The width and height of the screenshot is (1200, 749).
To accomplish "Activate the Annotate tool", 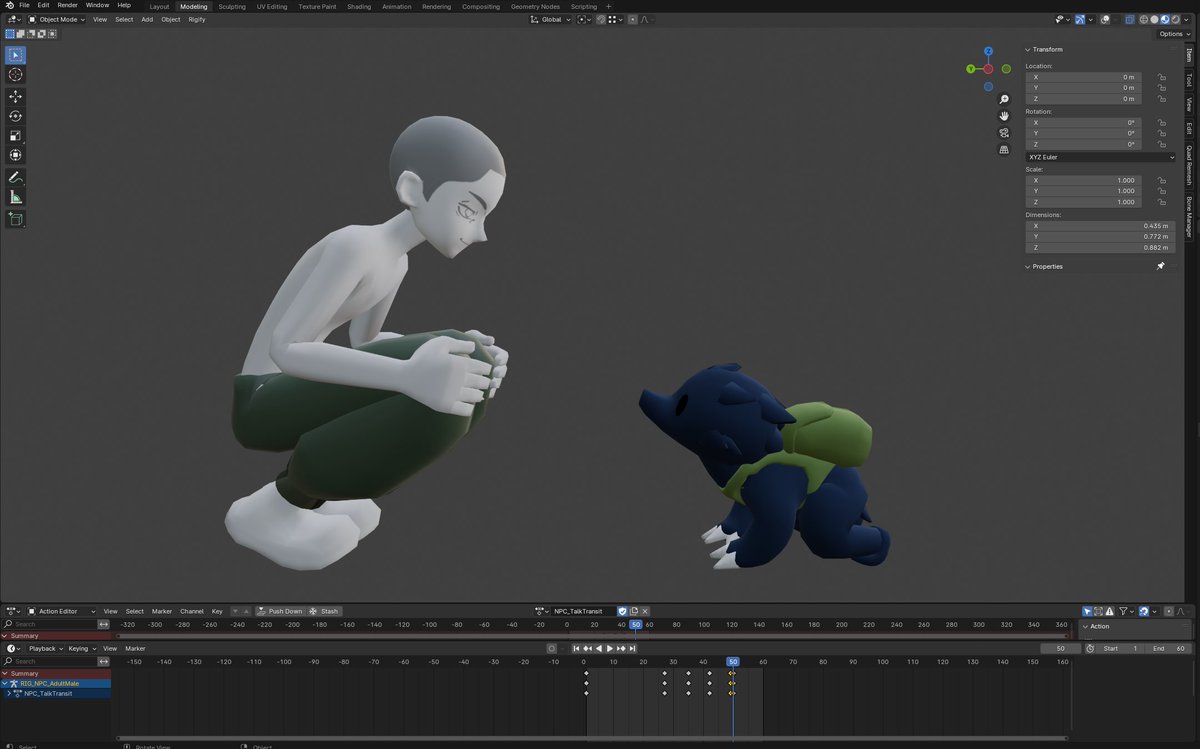I will pos(15,177).
